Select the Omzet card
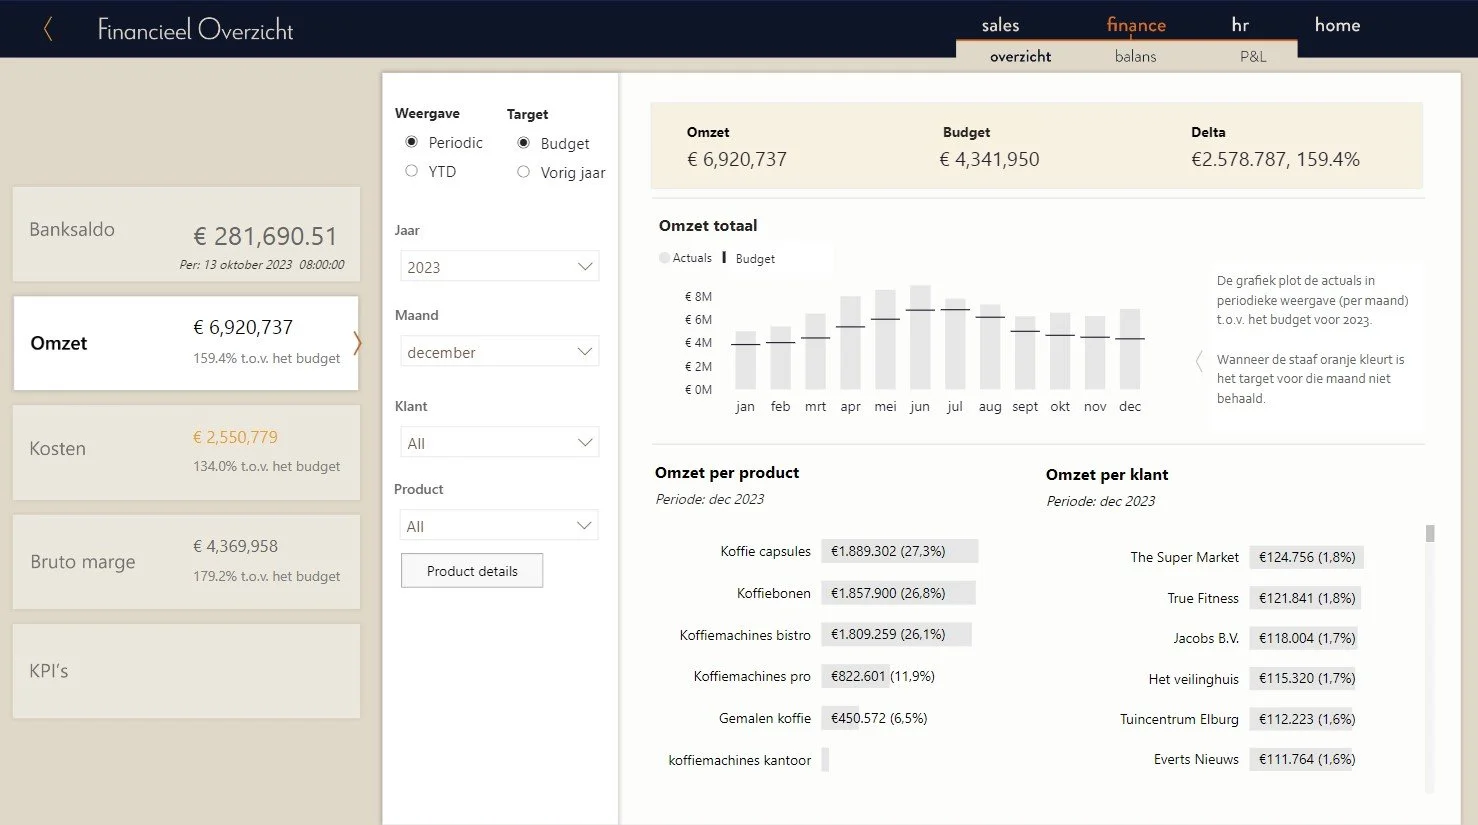This screenshot has height=825, width=1478. tap(186, 343)
